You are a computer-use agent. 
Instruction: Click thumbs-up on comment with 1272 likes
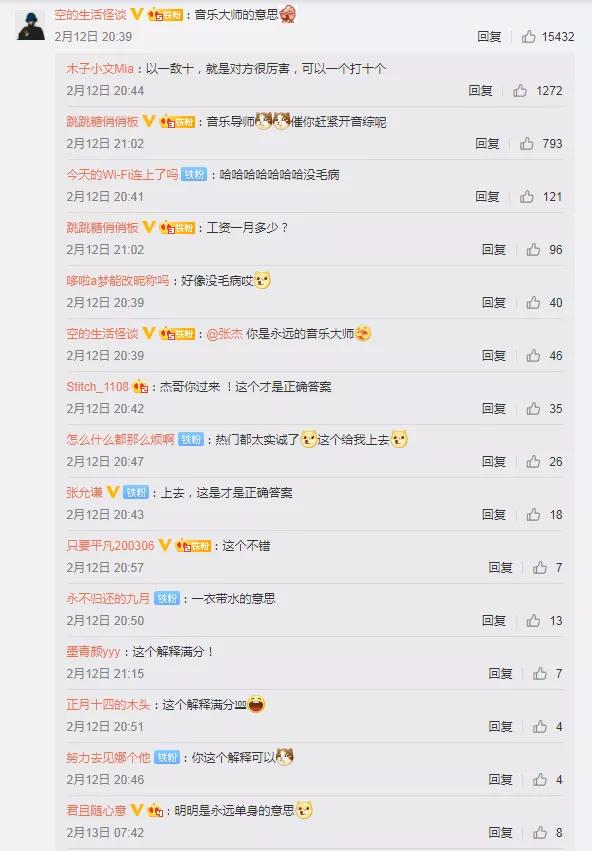(520, 90)
